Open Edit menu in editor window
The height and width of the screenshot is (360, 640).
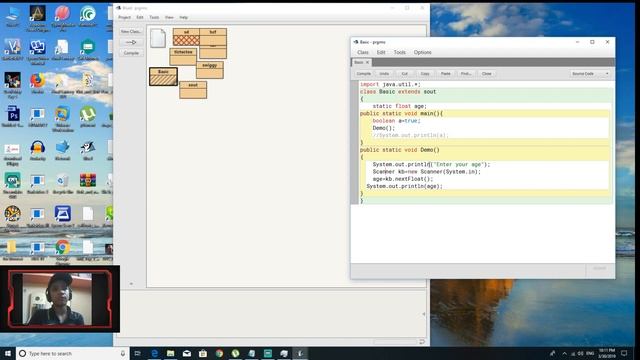pyautogui.click(x=381, y=52)
